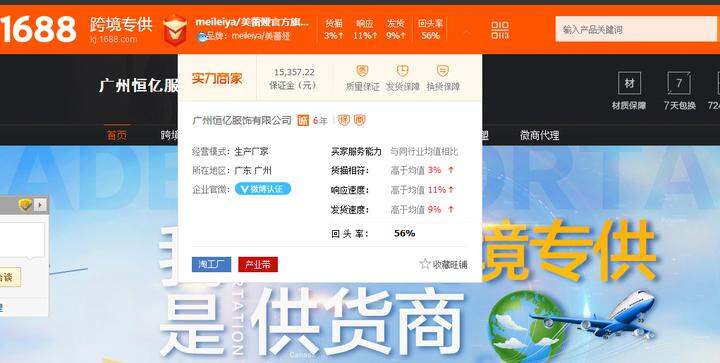Open the 首页 home tab

click(x=117, y=135)
